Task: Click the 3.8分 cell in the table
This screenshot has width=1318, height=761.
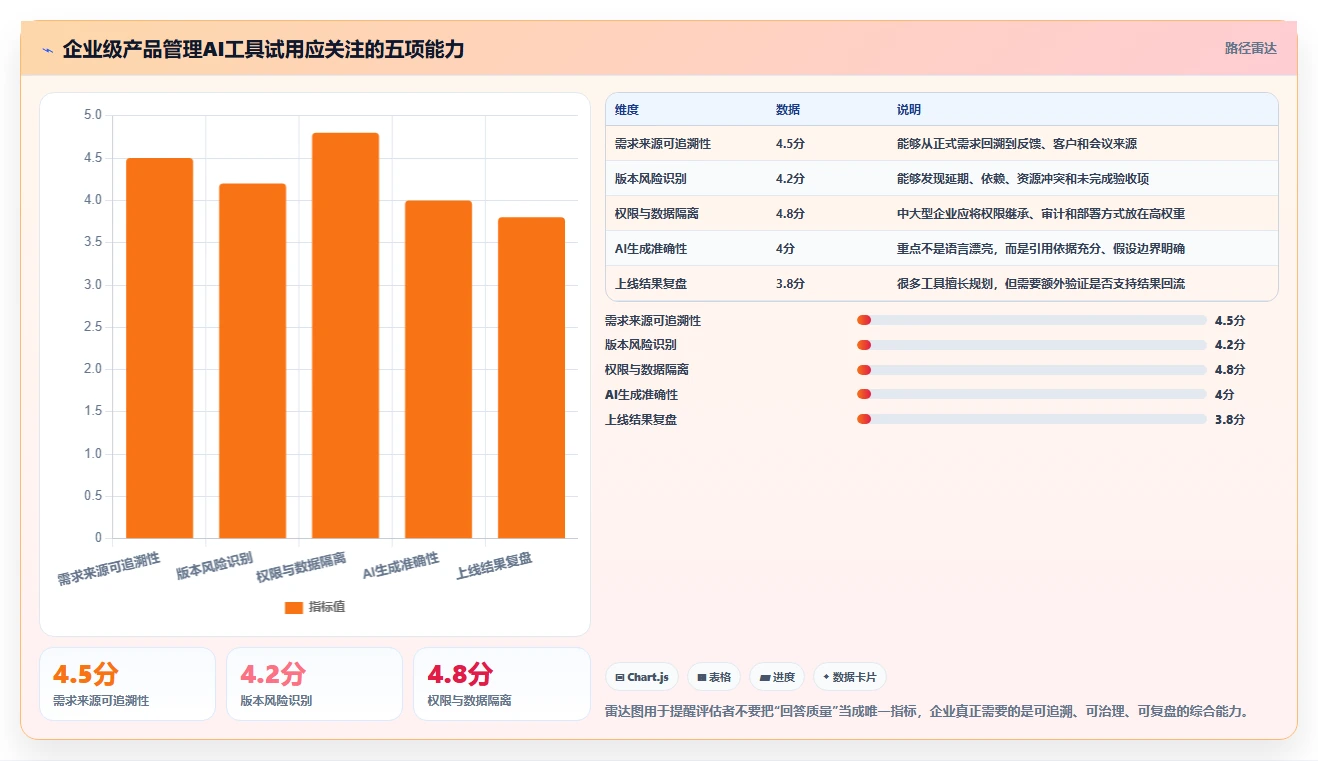Action: [x=790, y=284]
